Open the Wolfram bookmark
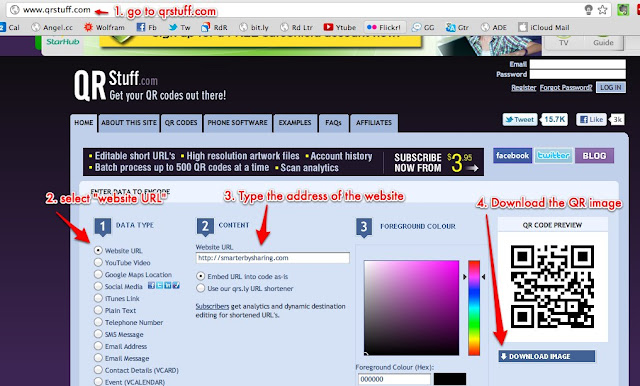640x386 pixels. pos(104,27)
